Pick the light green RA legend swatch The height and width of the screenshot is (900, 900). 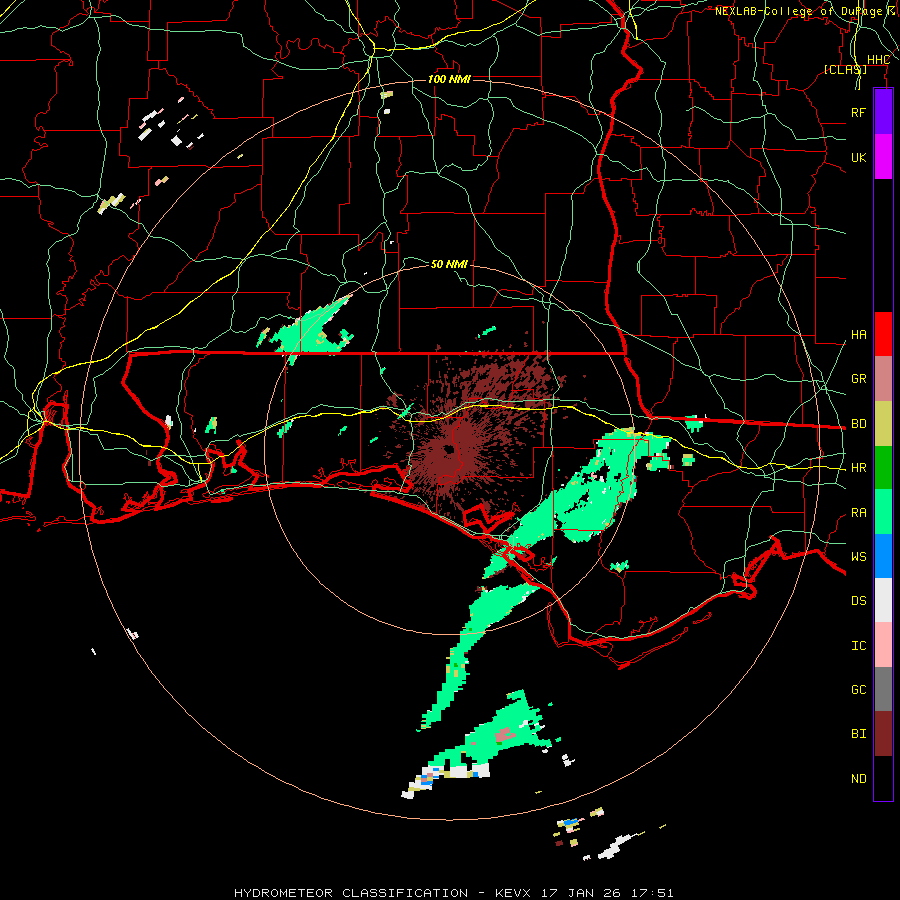tap(883, 512)
